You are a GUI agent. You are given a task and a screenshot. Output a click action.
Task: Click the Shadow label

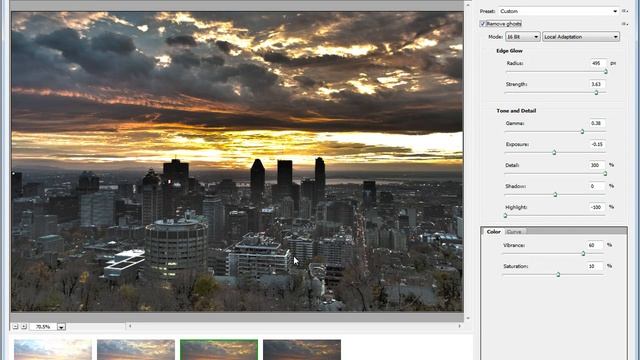[x=516, y=186]
